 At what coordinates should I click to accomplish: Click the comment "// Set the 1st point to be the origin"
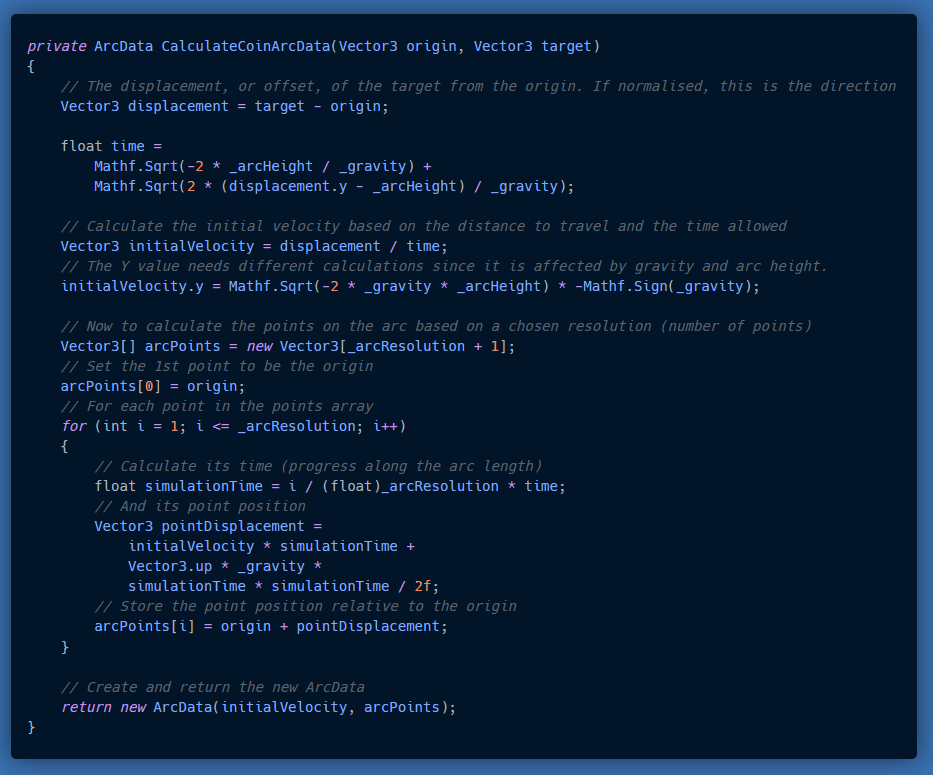[217, 367]
